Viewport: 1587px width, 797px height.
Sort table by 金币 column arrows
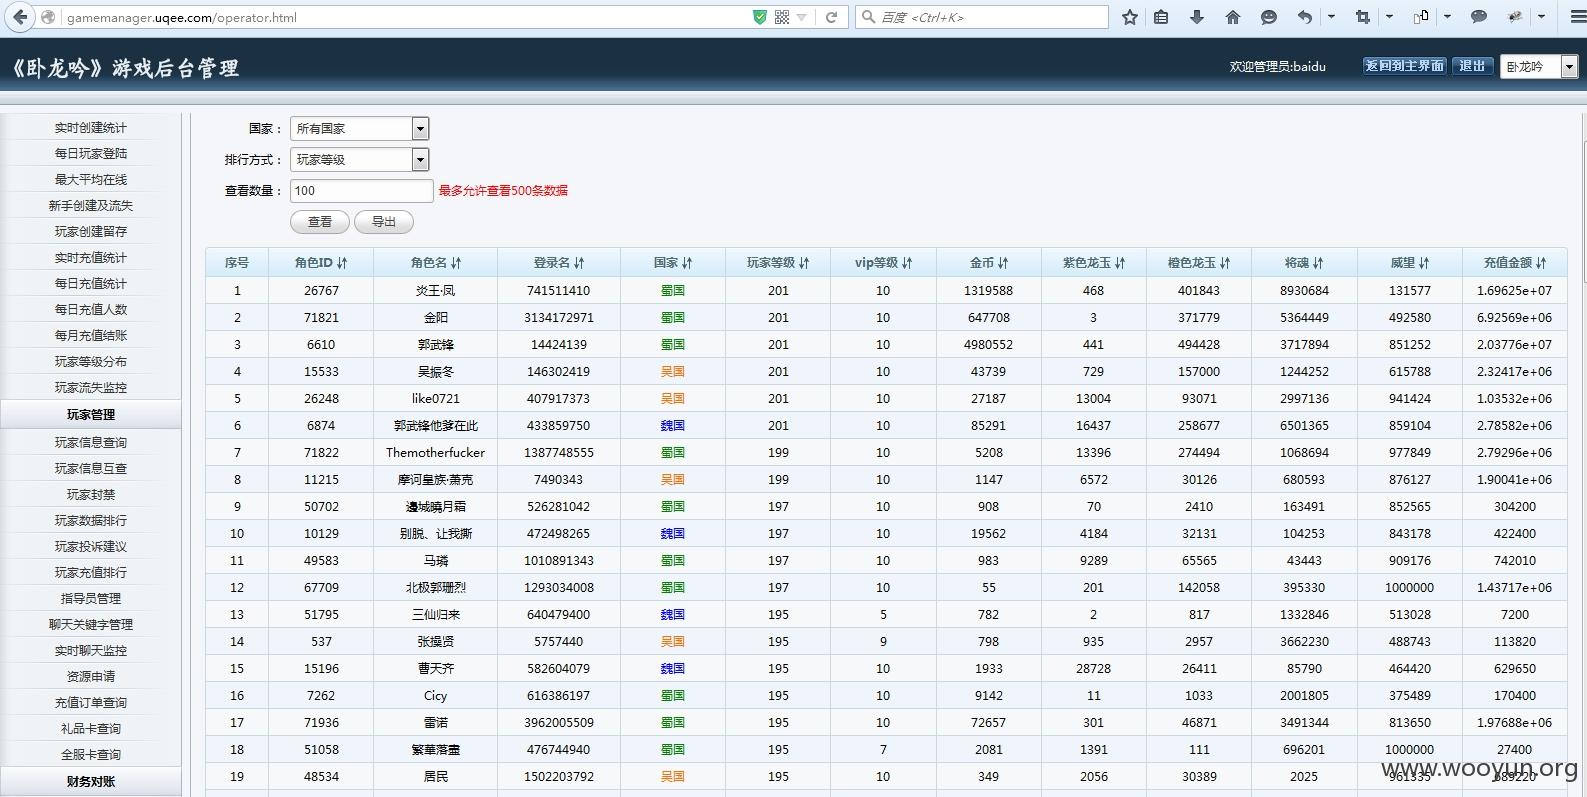(1003, 263)
